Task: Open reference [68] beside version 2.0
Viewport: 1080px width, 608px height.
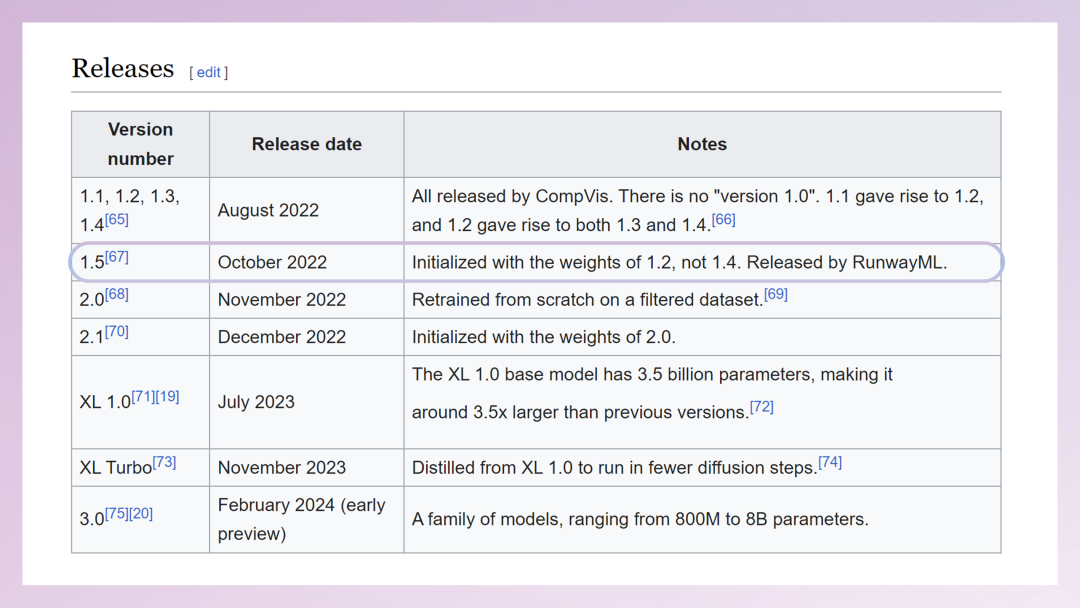Action: pos(116,294)
